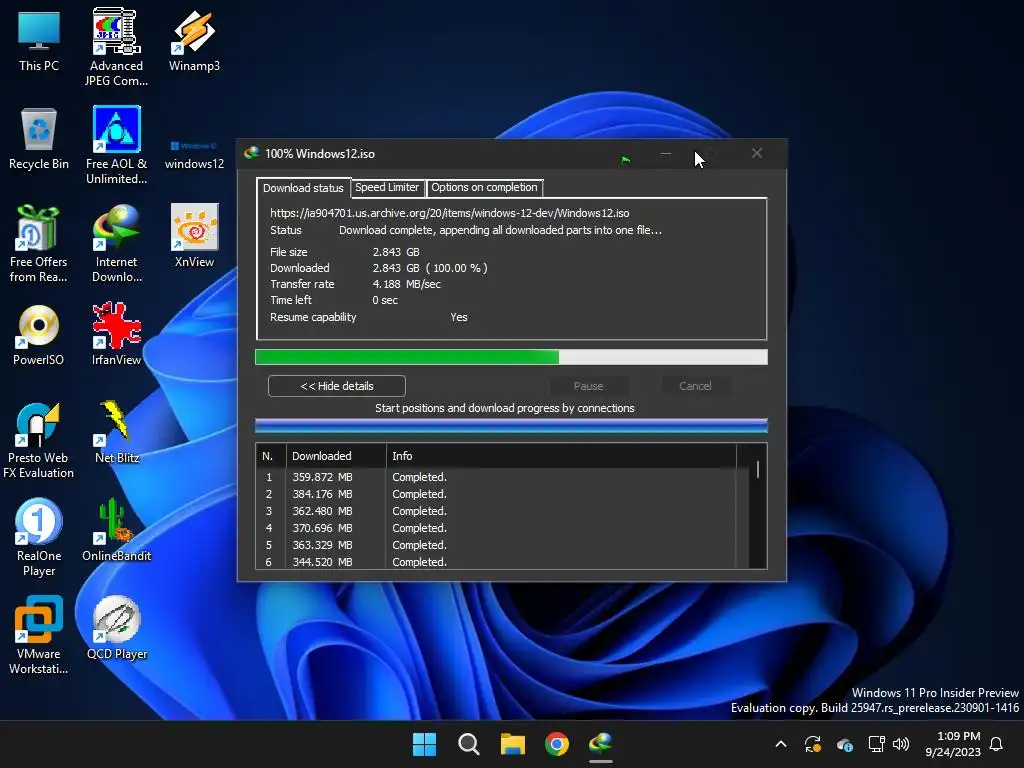Show hidden system tray icons
Image resolution: width=1024 pixels, height=768 pixels.
tap(780, 744)
